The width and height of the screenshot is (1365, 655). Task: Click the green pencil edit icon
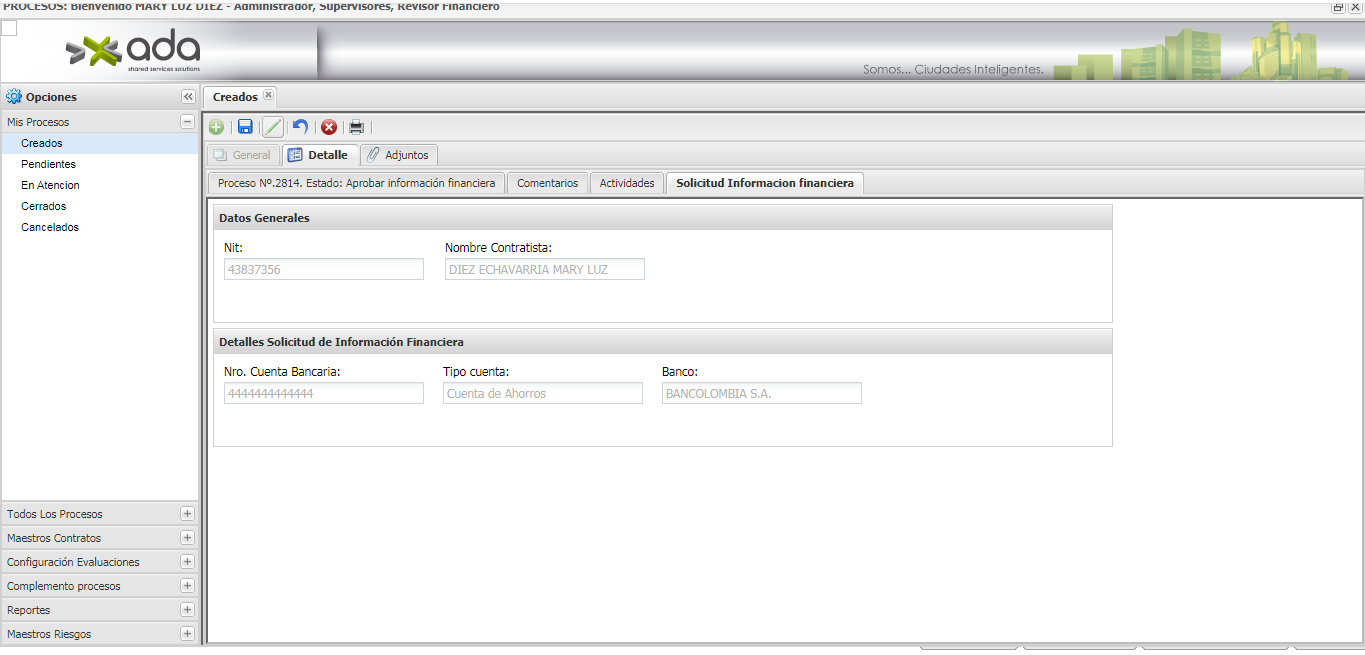273,127
